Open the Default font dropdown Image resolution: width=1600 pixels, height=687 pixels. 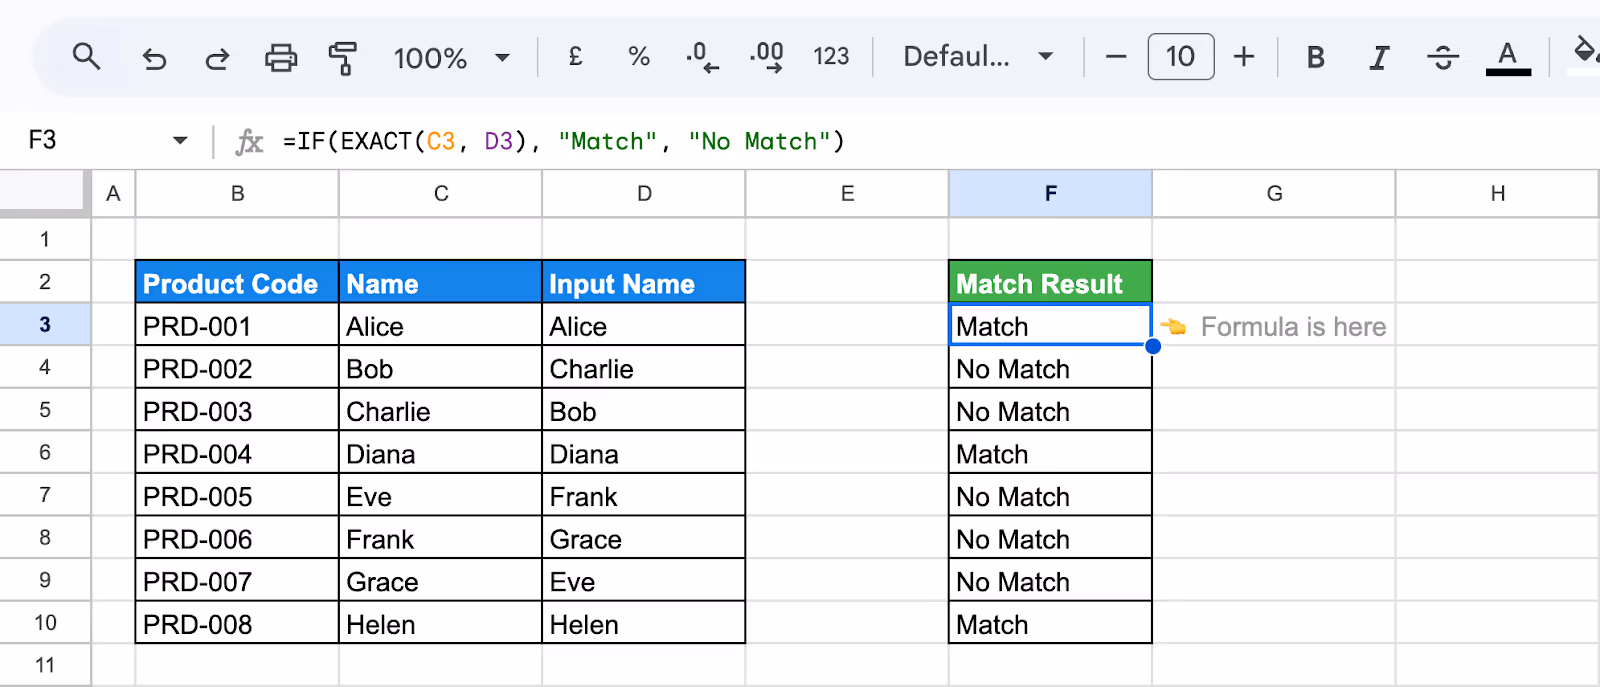click(978, 57)
